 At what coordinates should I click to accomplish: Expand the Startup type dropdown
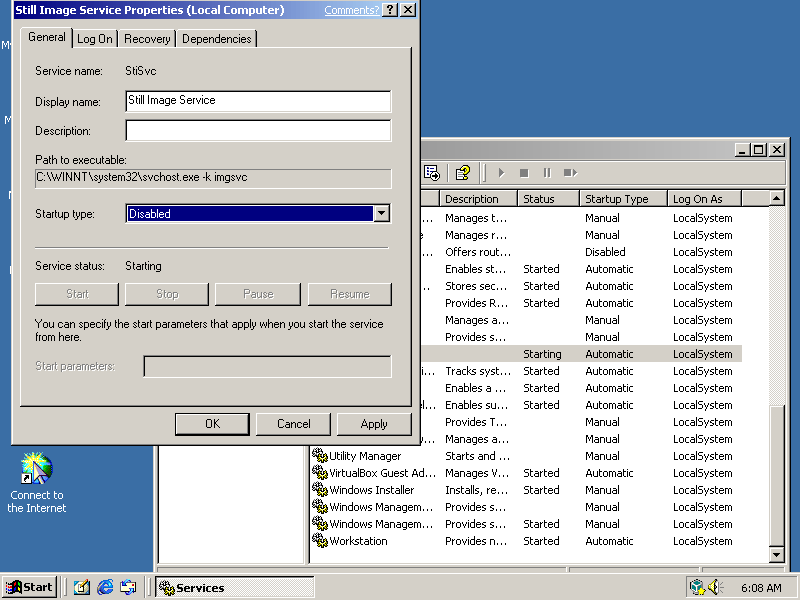coord(381,213)
